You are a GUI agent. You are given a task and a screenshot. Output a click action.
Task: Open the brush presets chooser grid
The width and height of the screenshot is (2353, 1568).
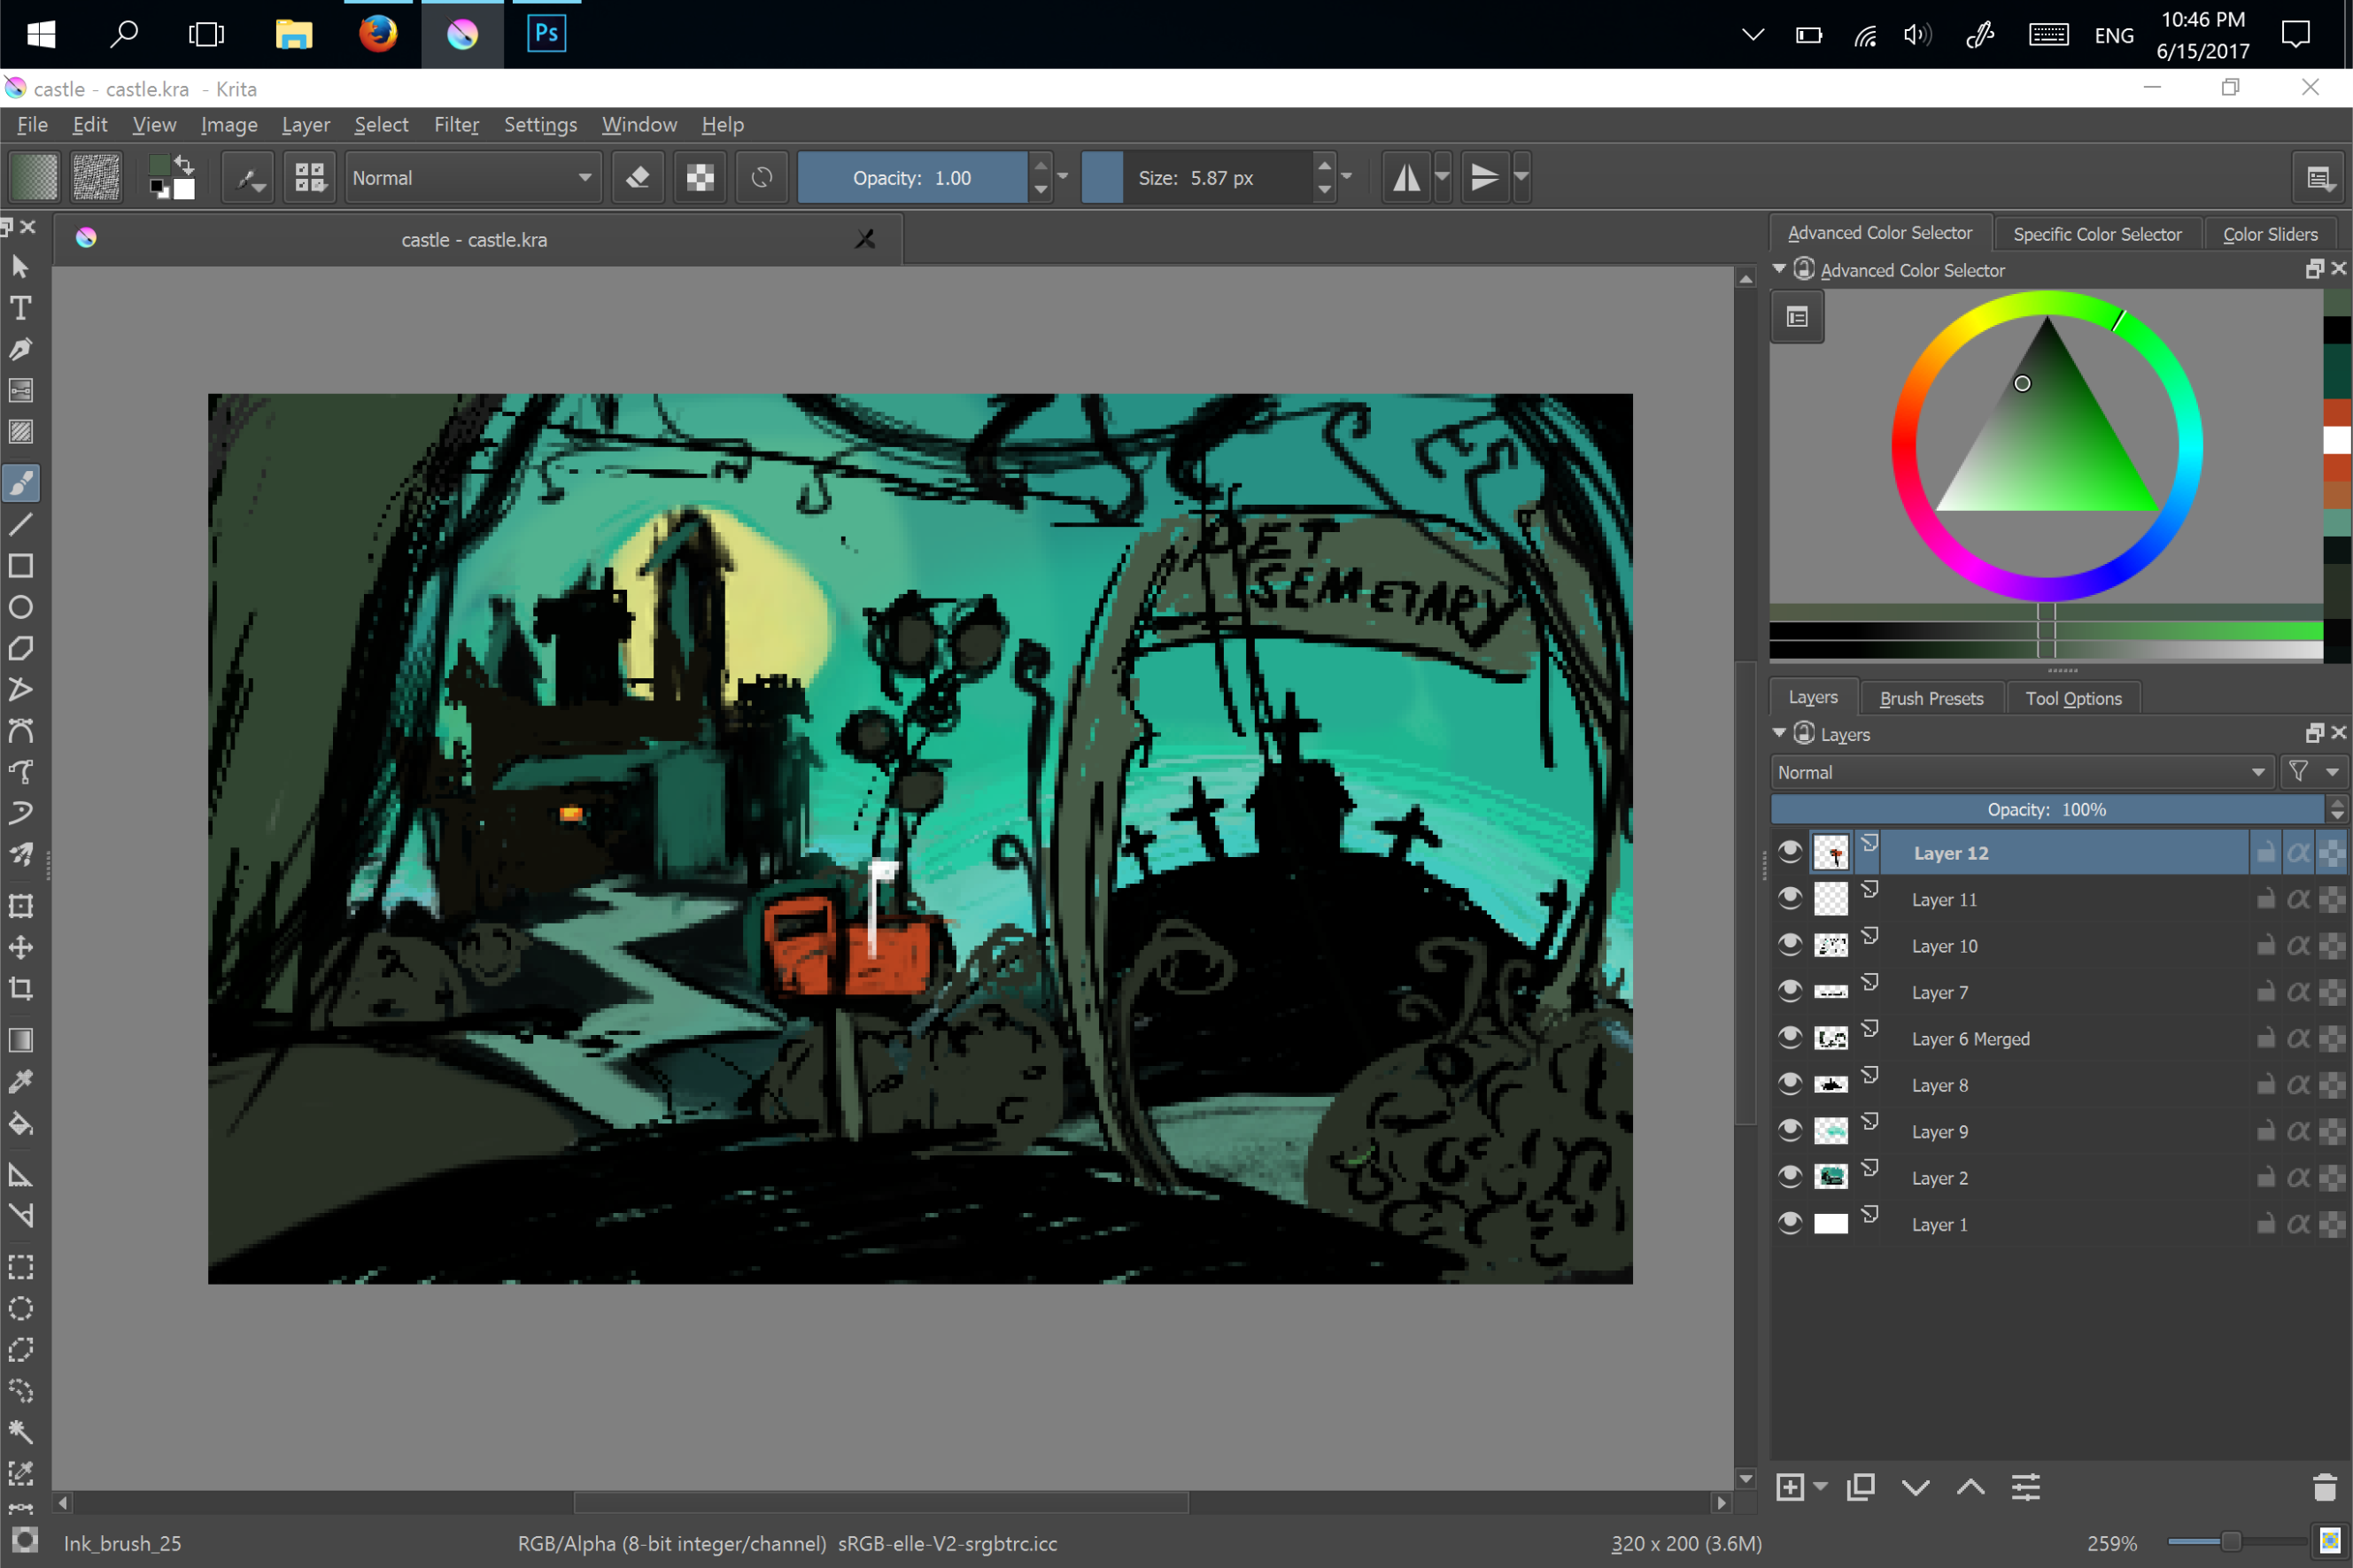310,178
